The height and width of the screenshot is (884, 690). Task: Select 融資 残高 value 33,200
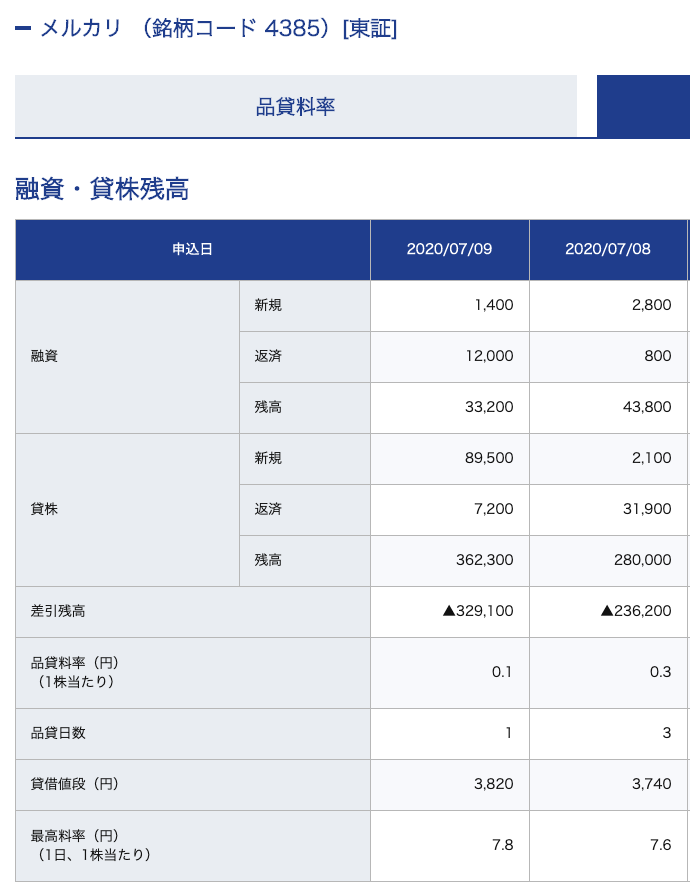pyautogui.click(x=489, y=407)
